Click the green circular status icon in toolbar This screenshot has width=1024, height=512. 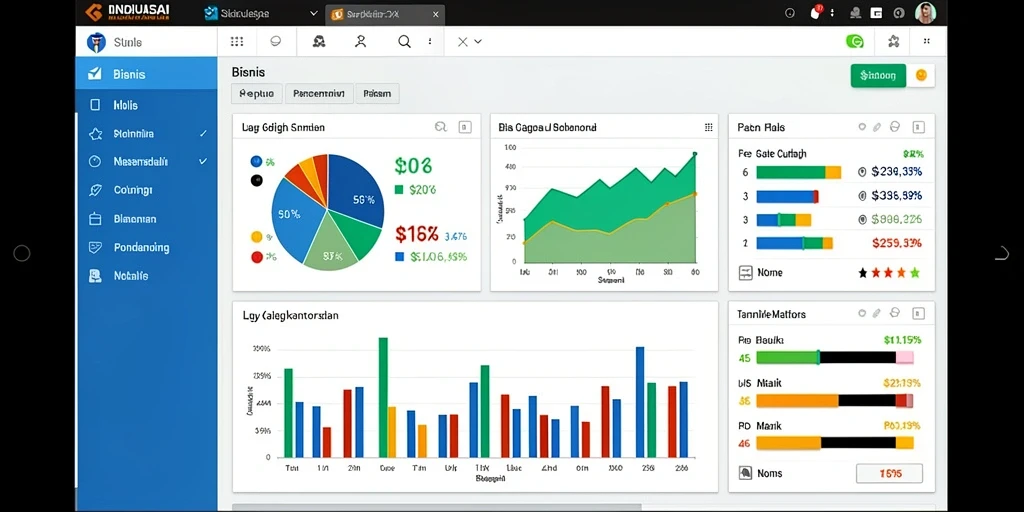pos(854,42)
